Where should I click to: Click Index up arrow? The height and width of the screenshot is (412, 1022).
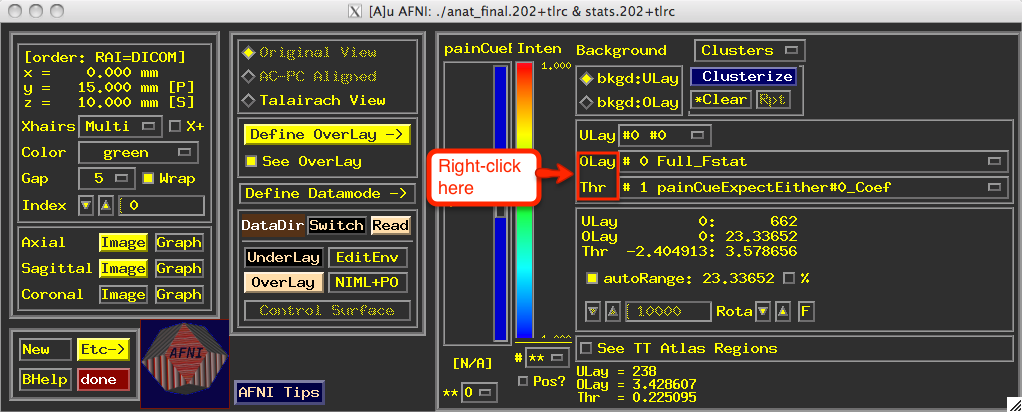[106, 206]
